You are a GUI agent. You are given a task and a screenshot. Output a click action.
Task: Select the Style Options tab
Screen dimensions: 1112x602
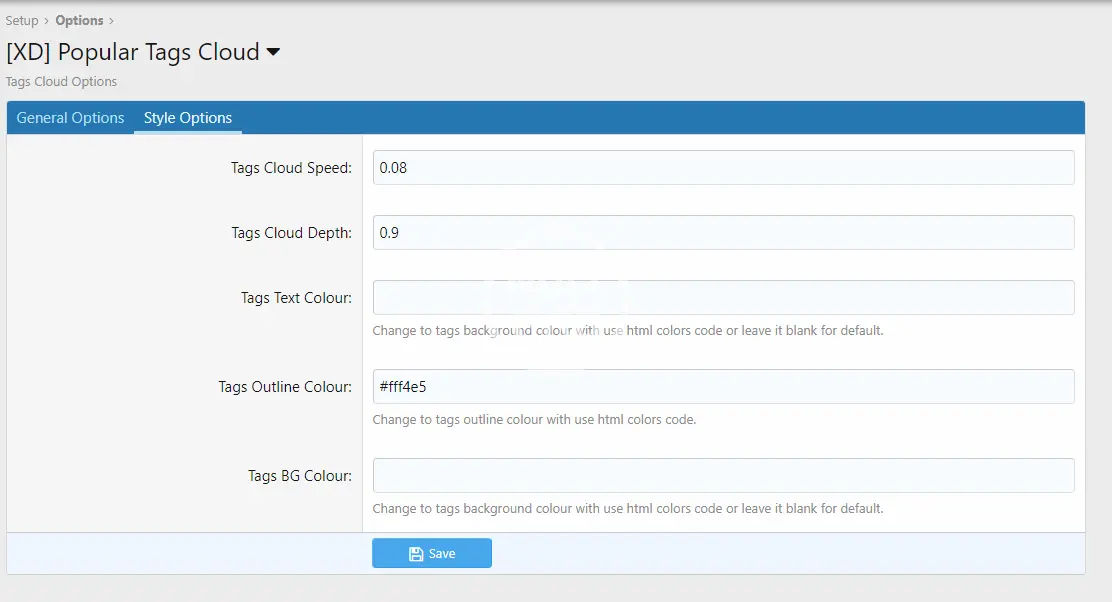(x=188, y=118)
